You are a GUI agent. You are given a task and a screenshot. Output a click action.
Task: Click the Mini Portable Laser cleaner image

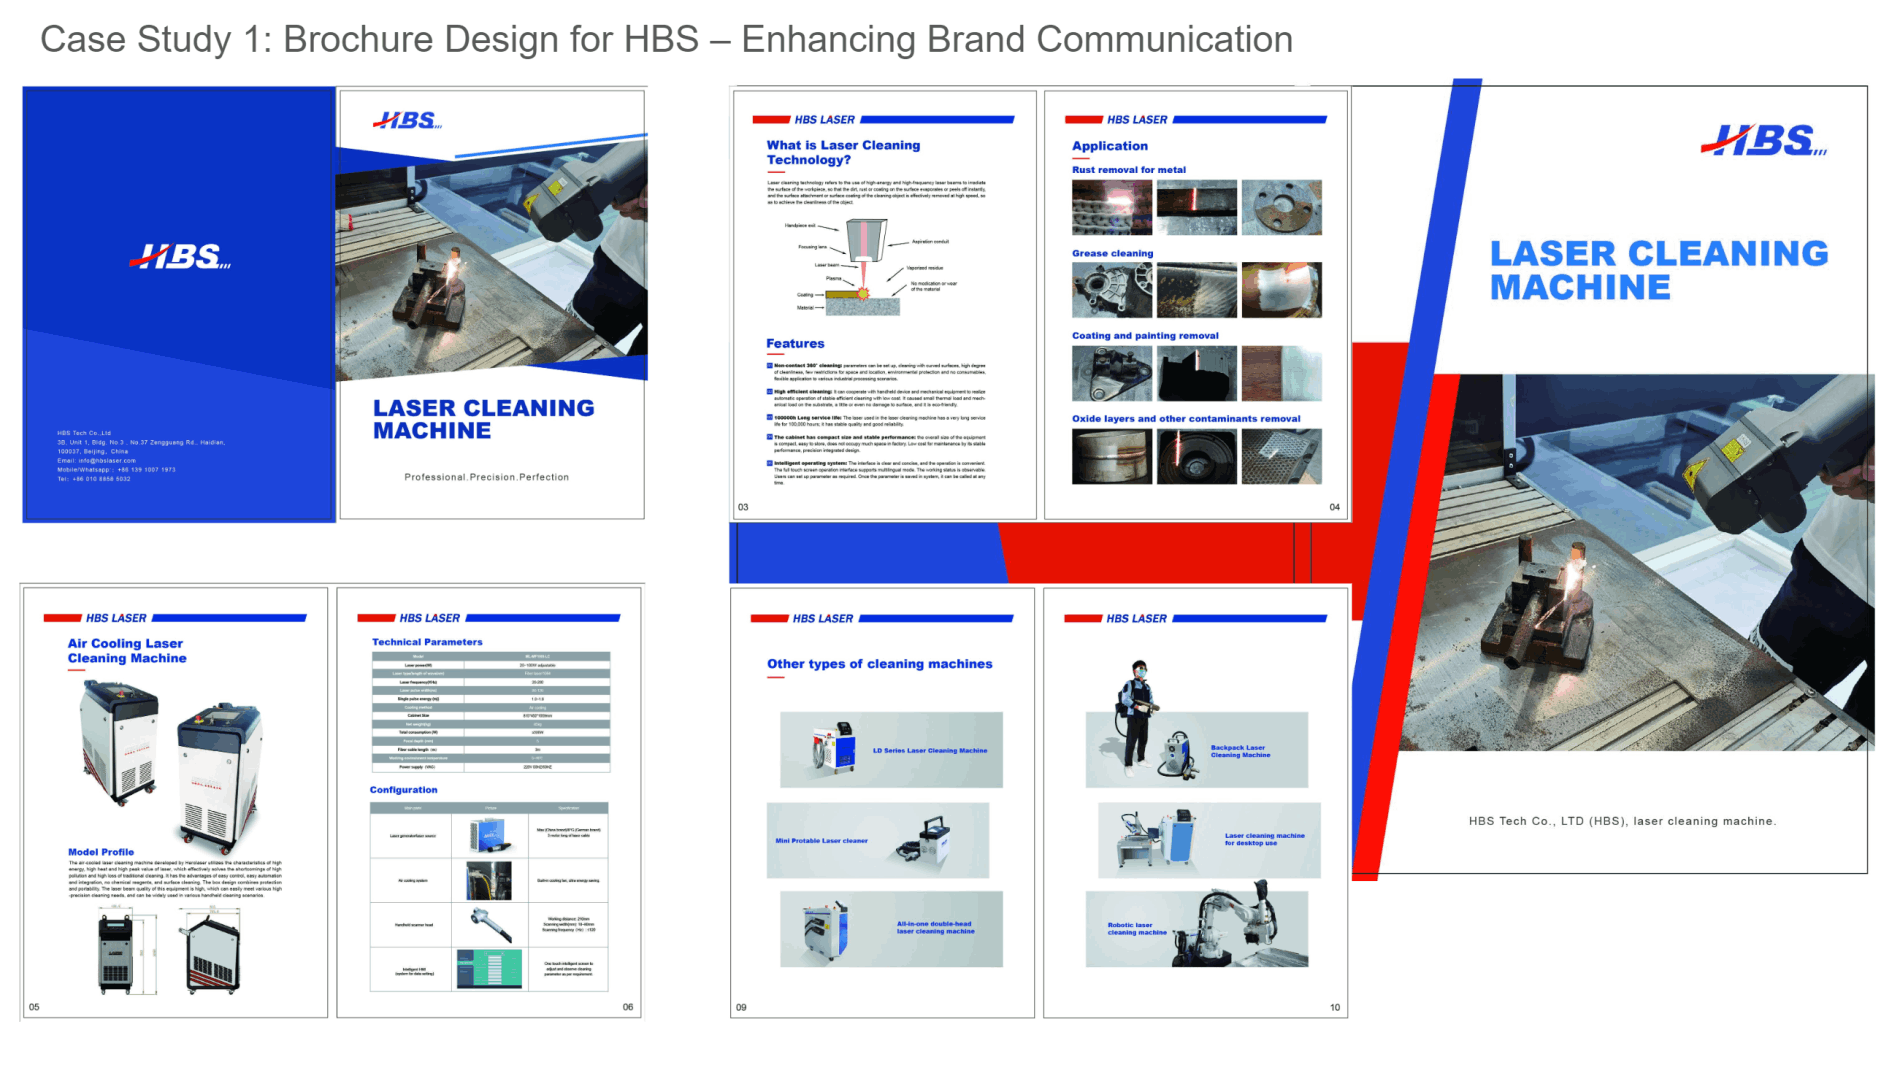point(924,840)
